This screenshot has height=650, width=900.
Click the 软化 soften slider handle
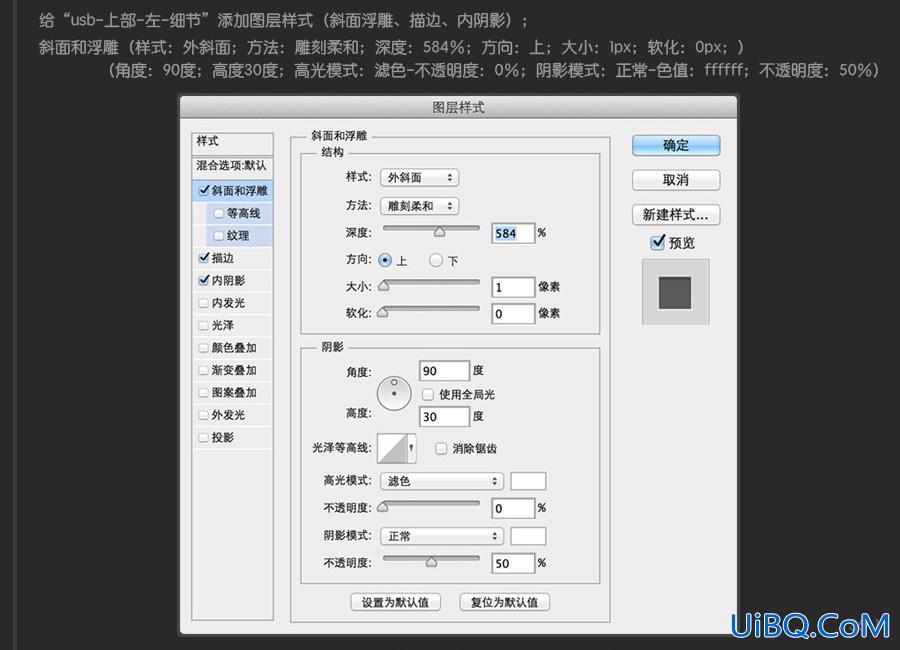click(383, 312)
